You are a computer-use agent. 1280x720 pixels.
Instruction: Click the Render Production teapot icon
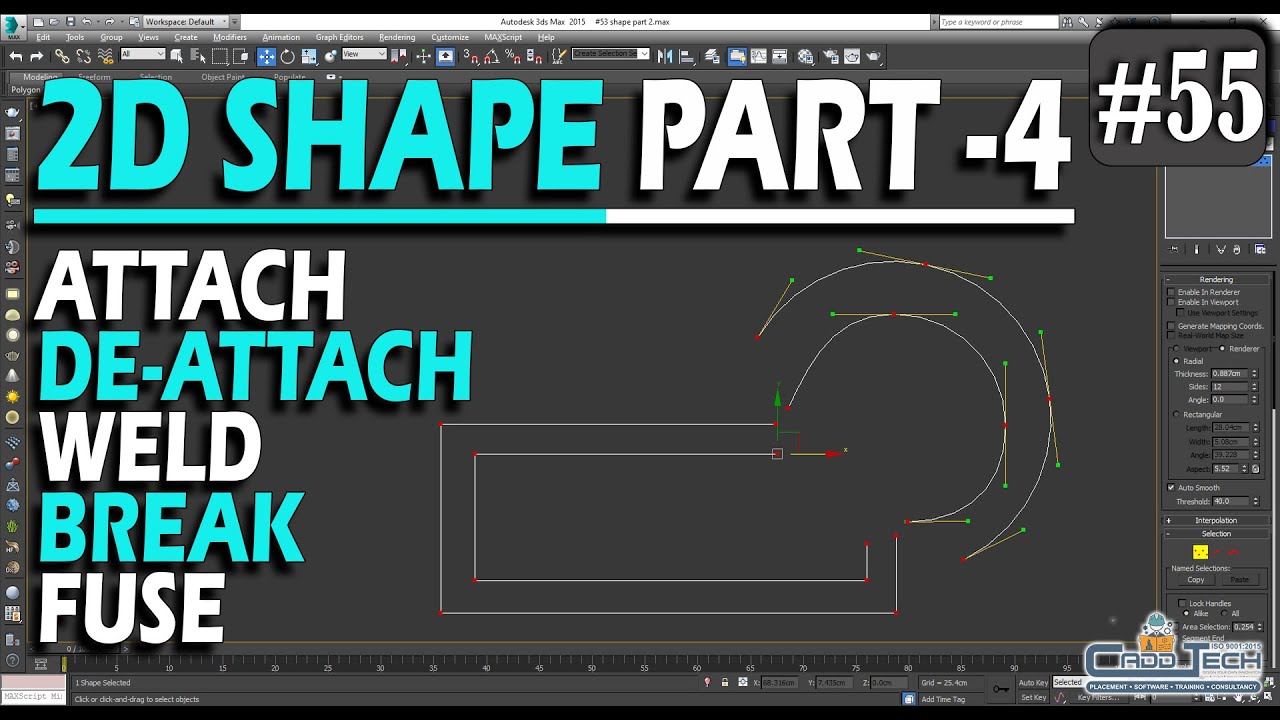(873, 56)
